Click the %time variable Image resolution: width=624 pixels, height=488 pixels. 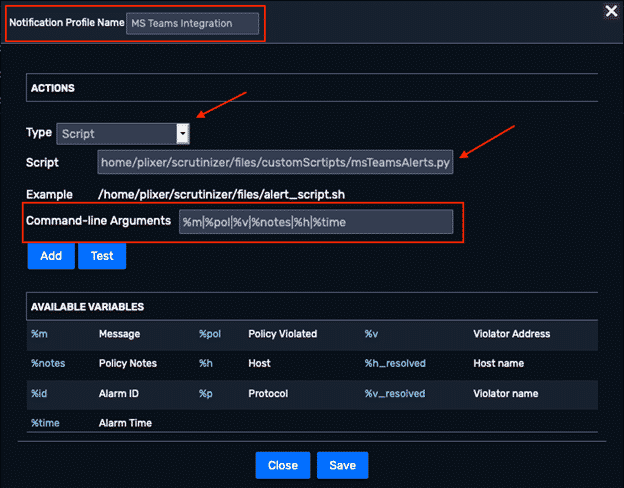click(x=45, y=423)
